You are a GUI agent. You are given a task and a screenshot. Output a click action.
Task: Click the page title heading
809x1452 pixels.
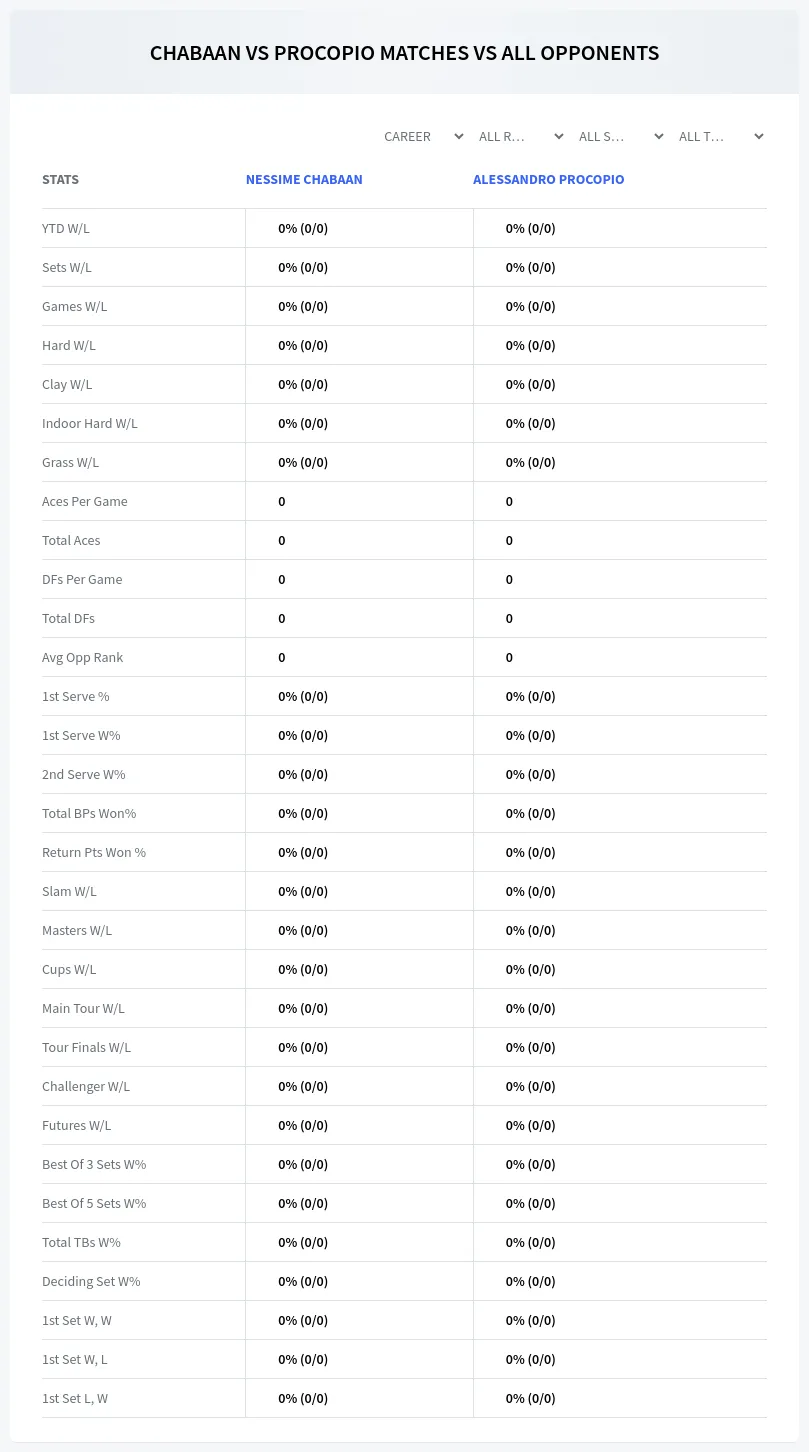coord(404,53)
